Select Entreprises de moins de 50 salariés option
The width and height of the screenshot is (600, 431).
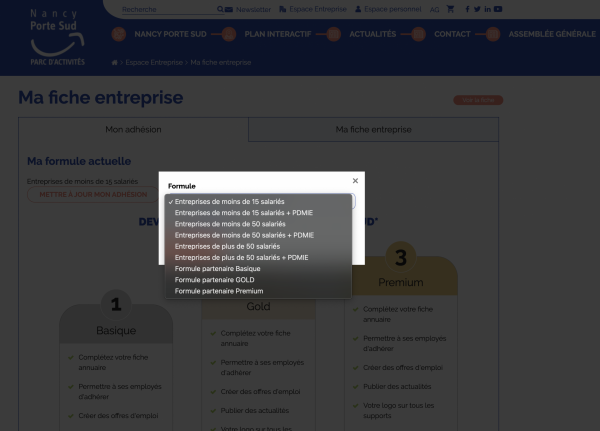258,224
